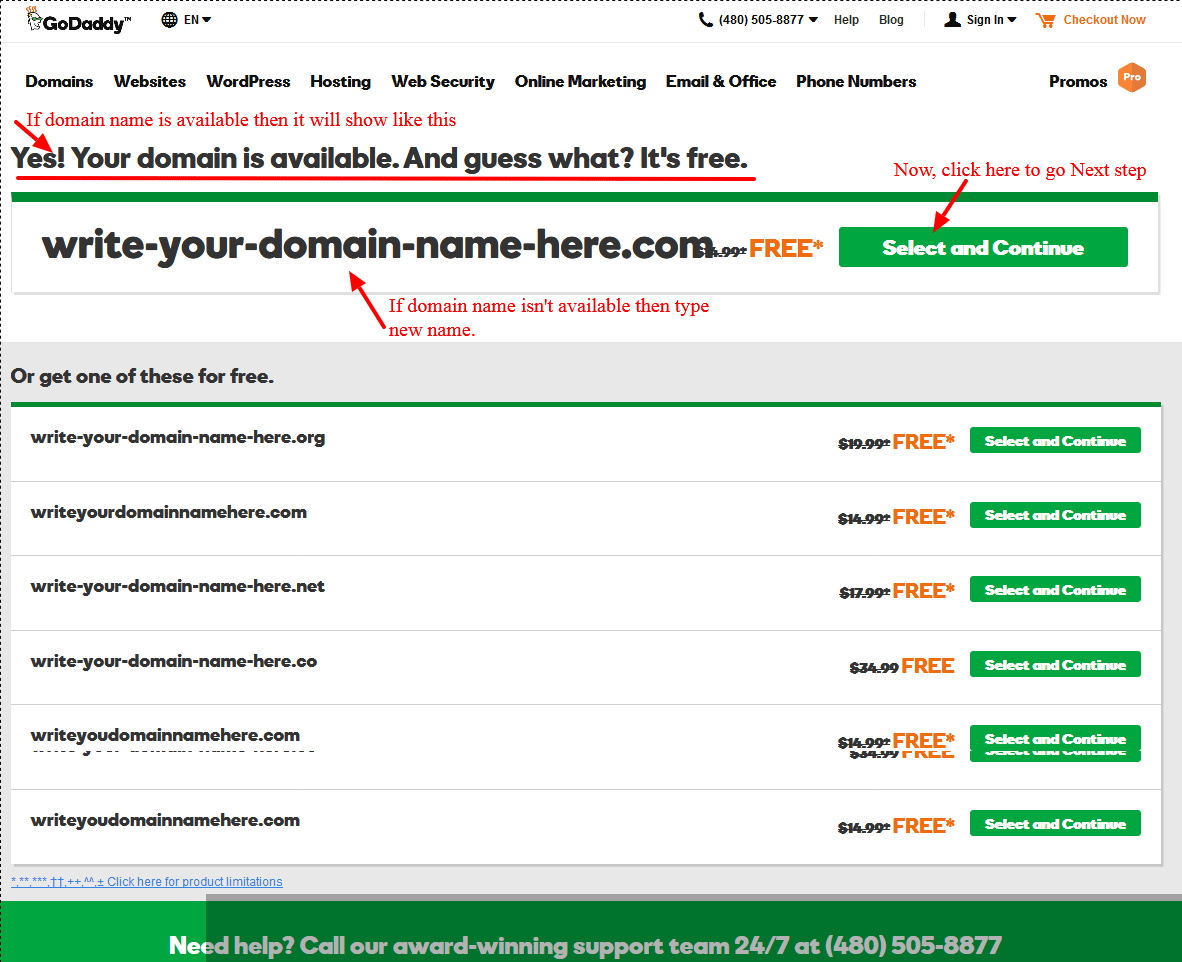Viewport: 1182px width, 962px height.
Task: Select and Continue for the first writeyourdomainnamehere.com
Action: click(x=1055, y=515)
